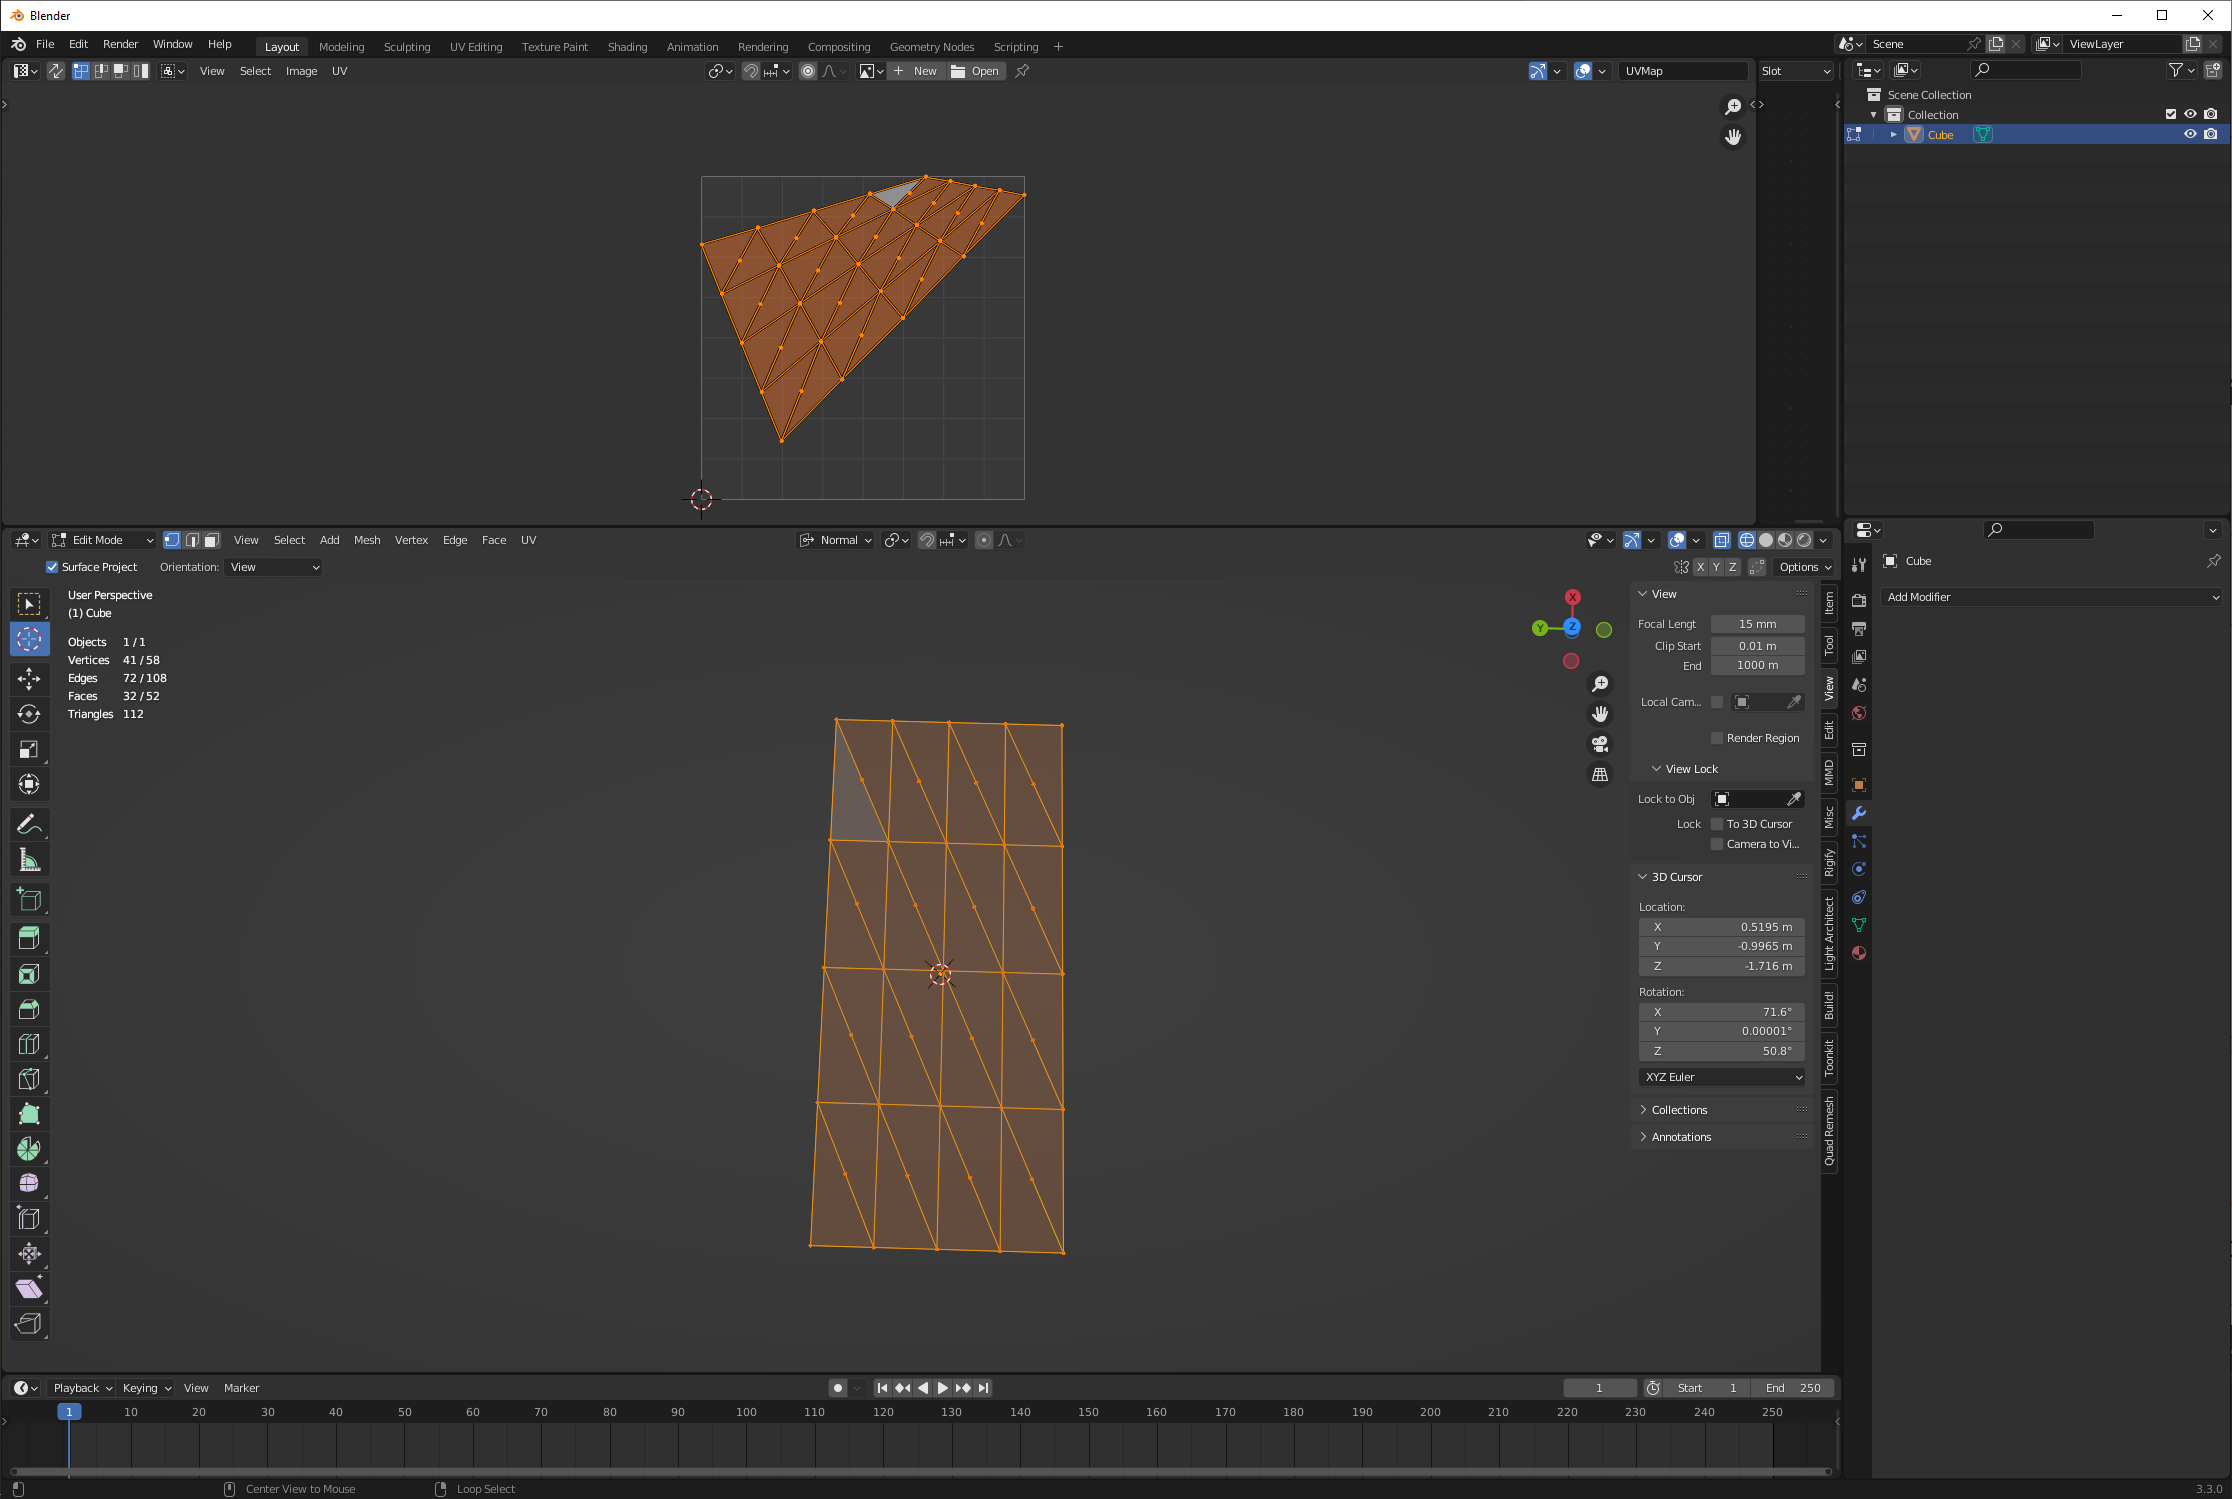The width and height of the screenshot is (2232, 1499).
Task: Click the Clip Start 0.01 m field
Action: pyautogui.click(x=1757, y=646)
